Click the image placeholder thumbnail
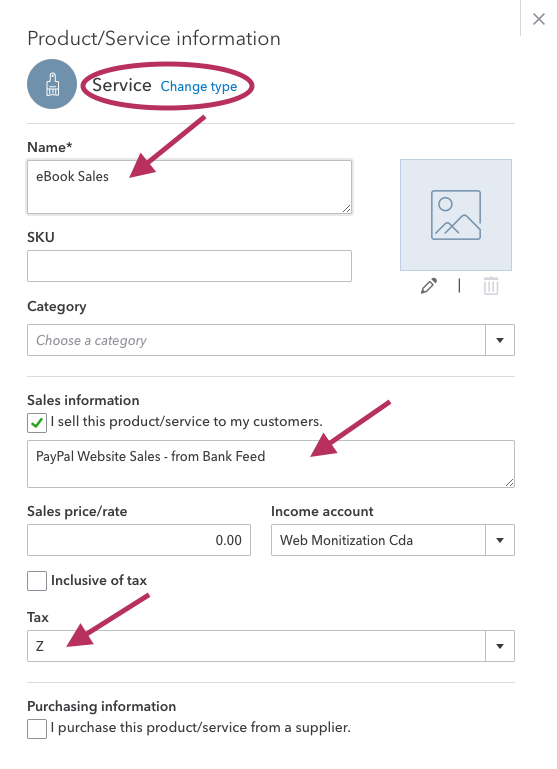 point(456,215)
